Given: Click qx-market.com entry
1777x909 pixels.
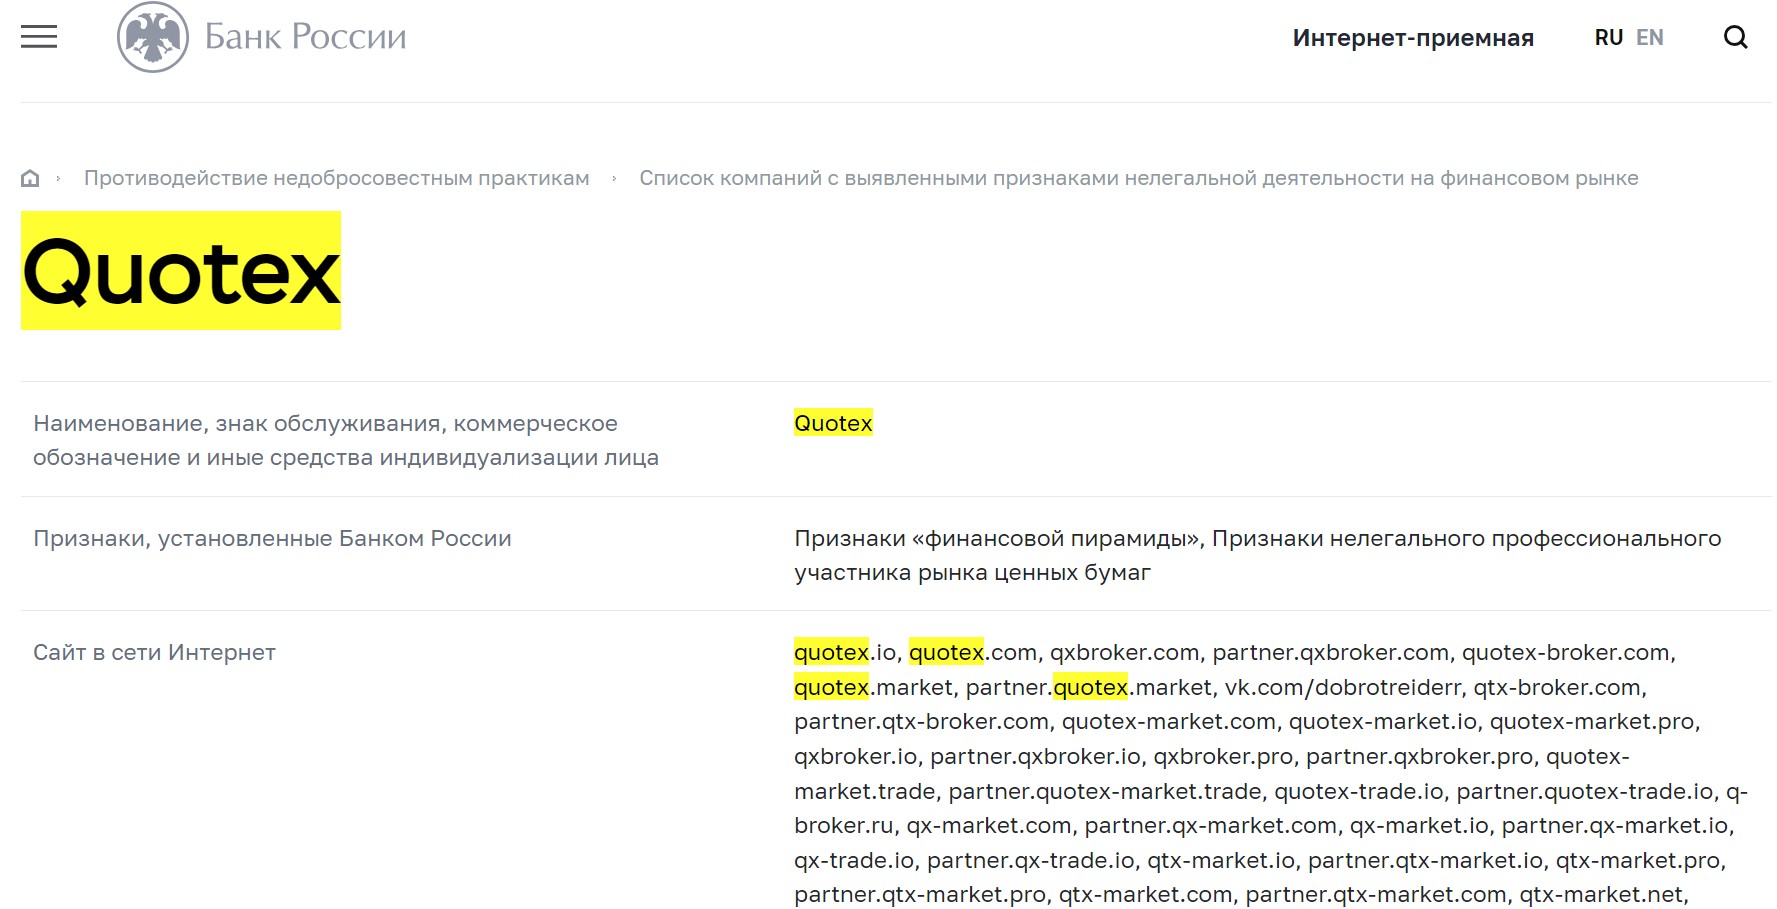Looking at the screenshot, I should [x=989, y=825].
